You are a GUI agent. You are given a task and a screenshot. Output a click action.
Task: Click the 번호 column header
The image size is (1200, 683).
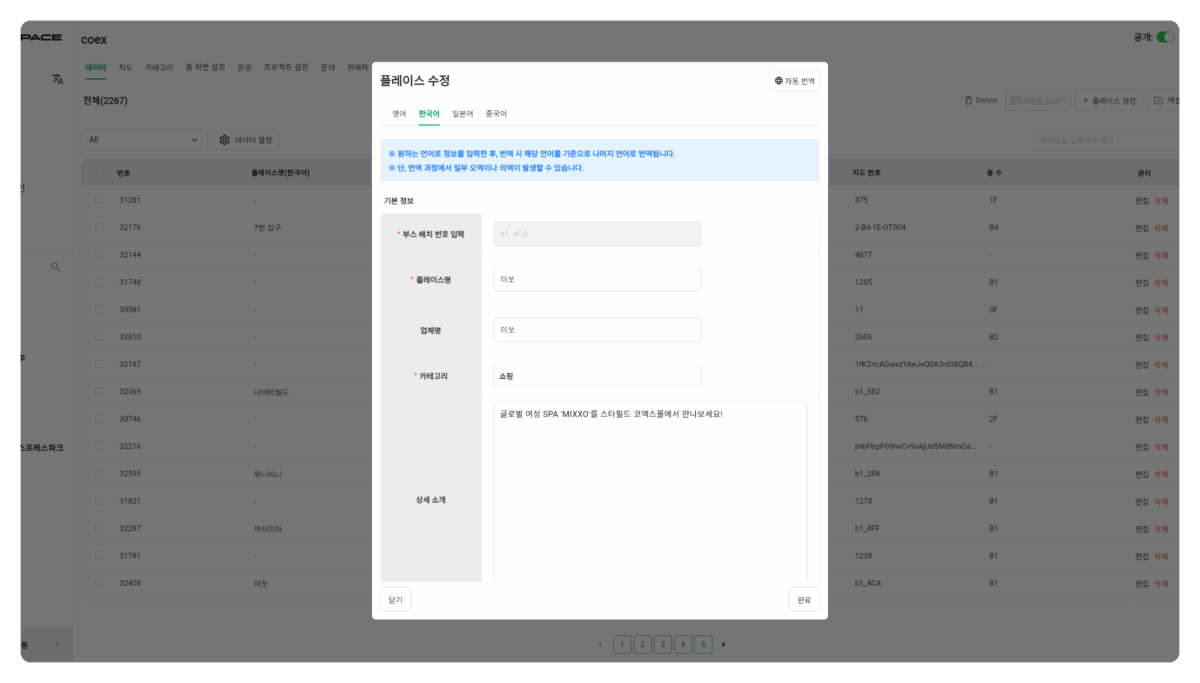click(x=124, y=173)
